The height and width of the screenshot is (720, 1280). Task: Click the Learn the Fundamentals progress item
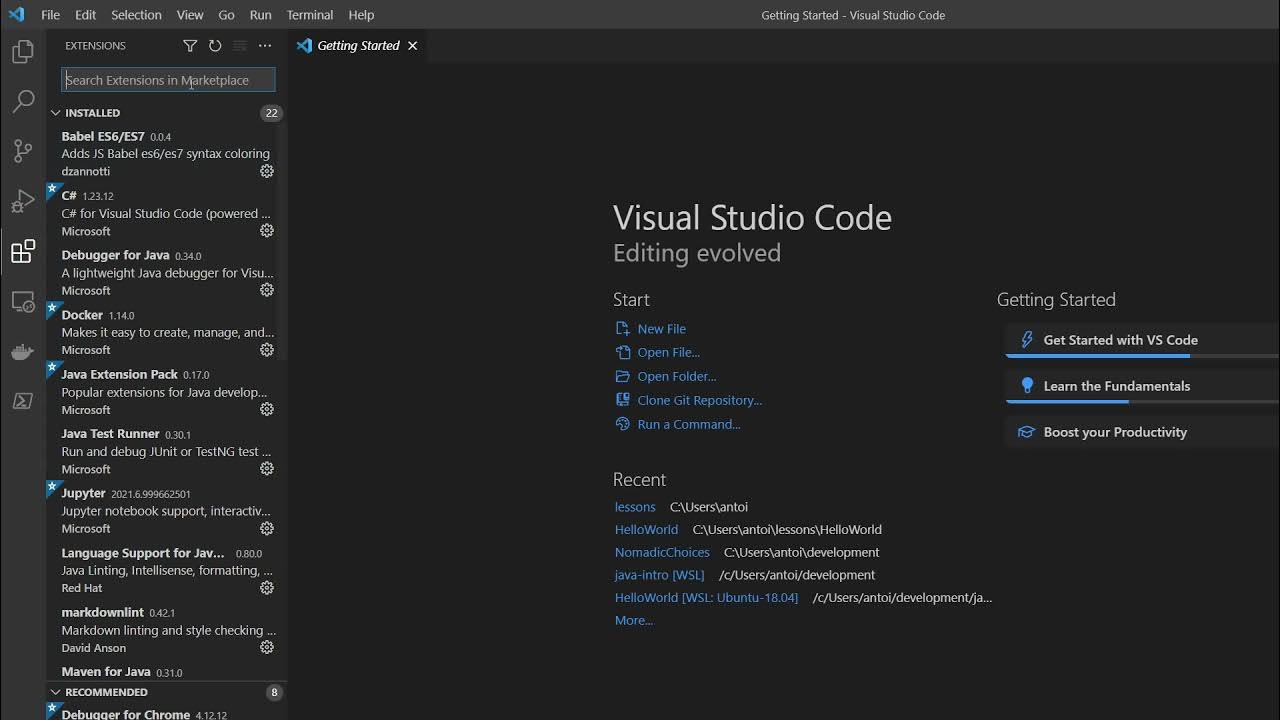click(x=1116, y=386)
